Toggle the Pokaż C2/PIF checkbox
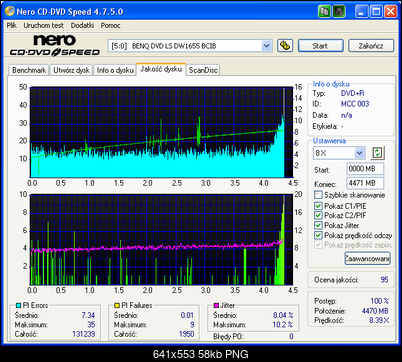Image resolution: width=402 pixels, height=362 pixels. [318, 215]
